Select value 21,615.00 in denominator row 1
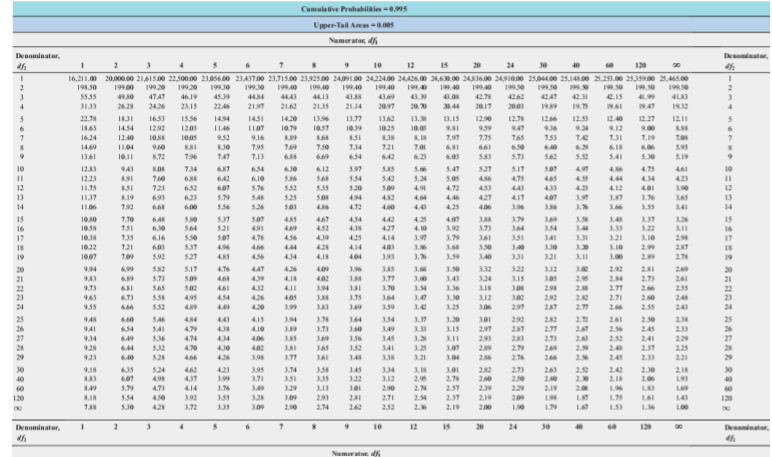Screen dimensions: 772x457 tap(151, 78)
